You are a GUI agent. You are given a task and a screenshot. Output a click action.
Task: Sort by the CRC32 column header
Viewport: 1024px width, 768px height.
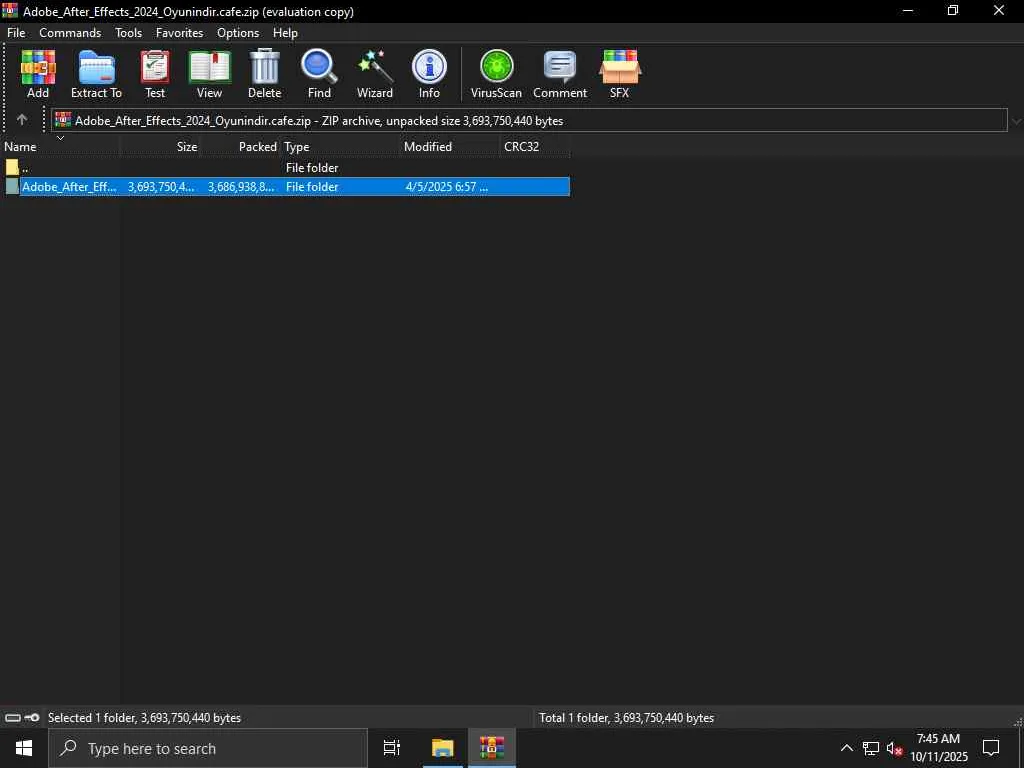(536, 146)
